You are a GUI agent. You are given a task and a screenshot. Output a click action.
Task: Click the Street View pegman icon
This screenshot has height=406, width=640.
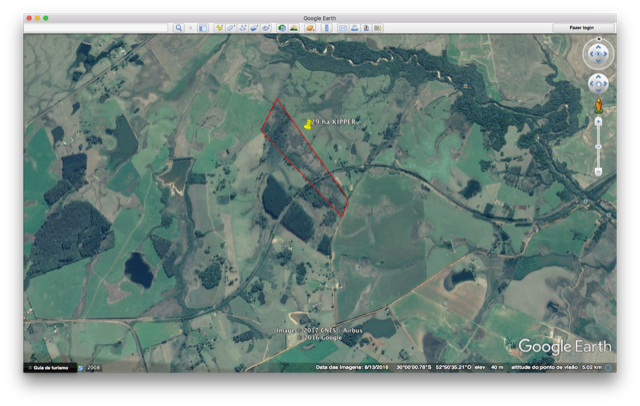(598, 104)
